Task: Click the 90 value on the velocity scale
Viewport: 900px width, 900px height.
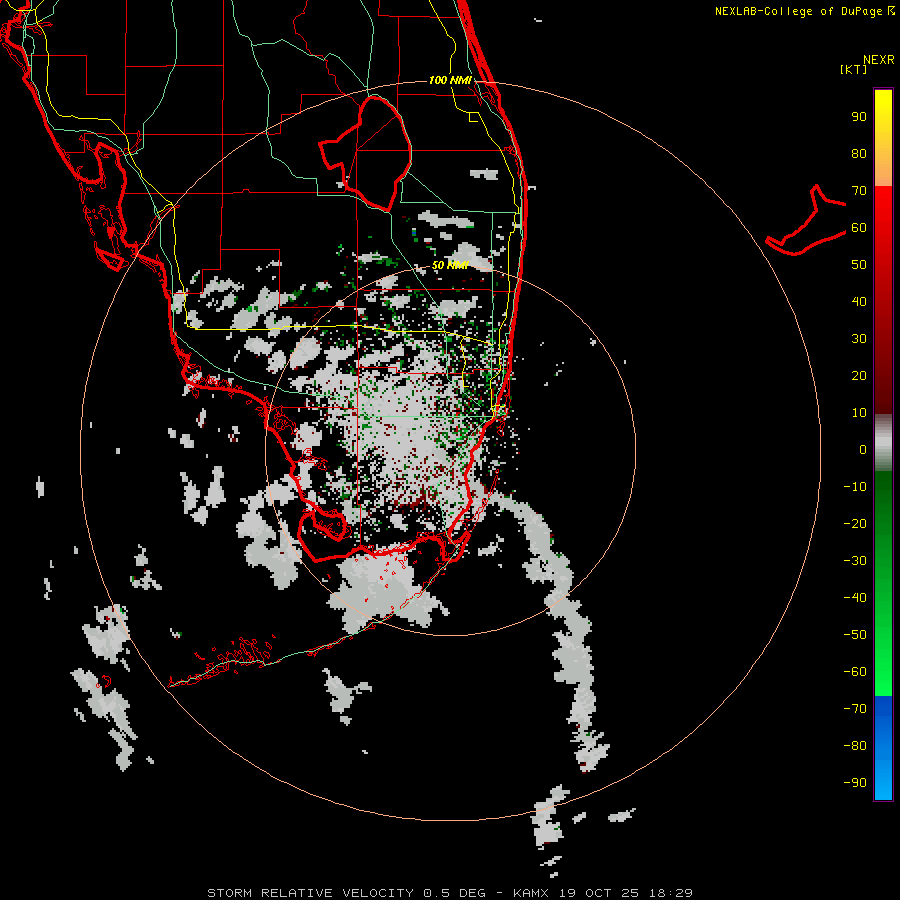Action: pyautogui.click(x=859, y=117)
